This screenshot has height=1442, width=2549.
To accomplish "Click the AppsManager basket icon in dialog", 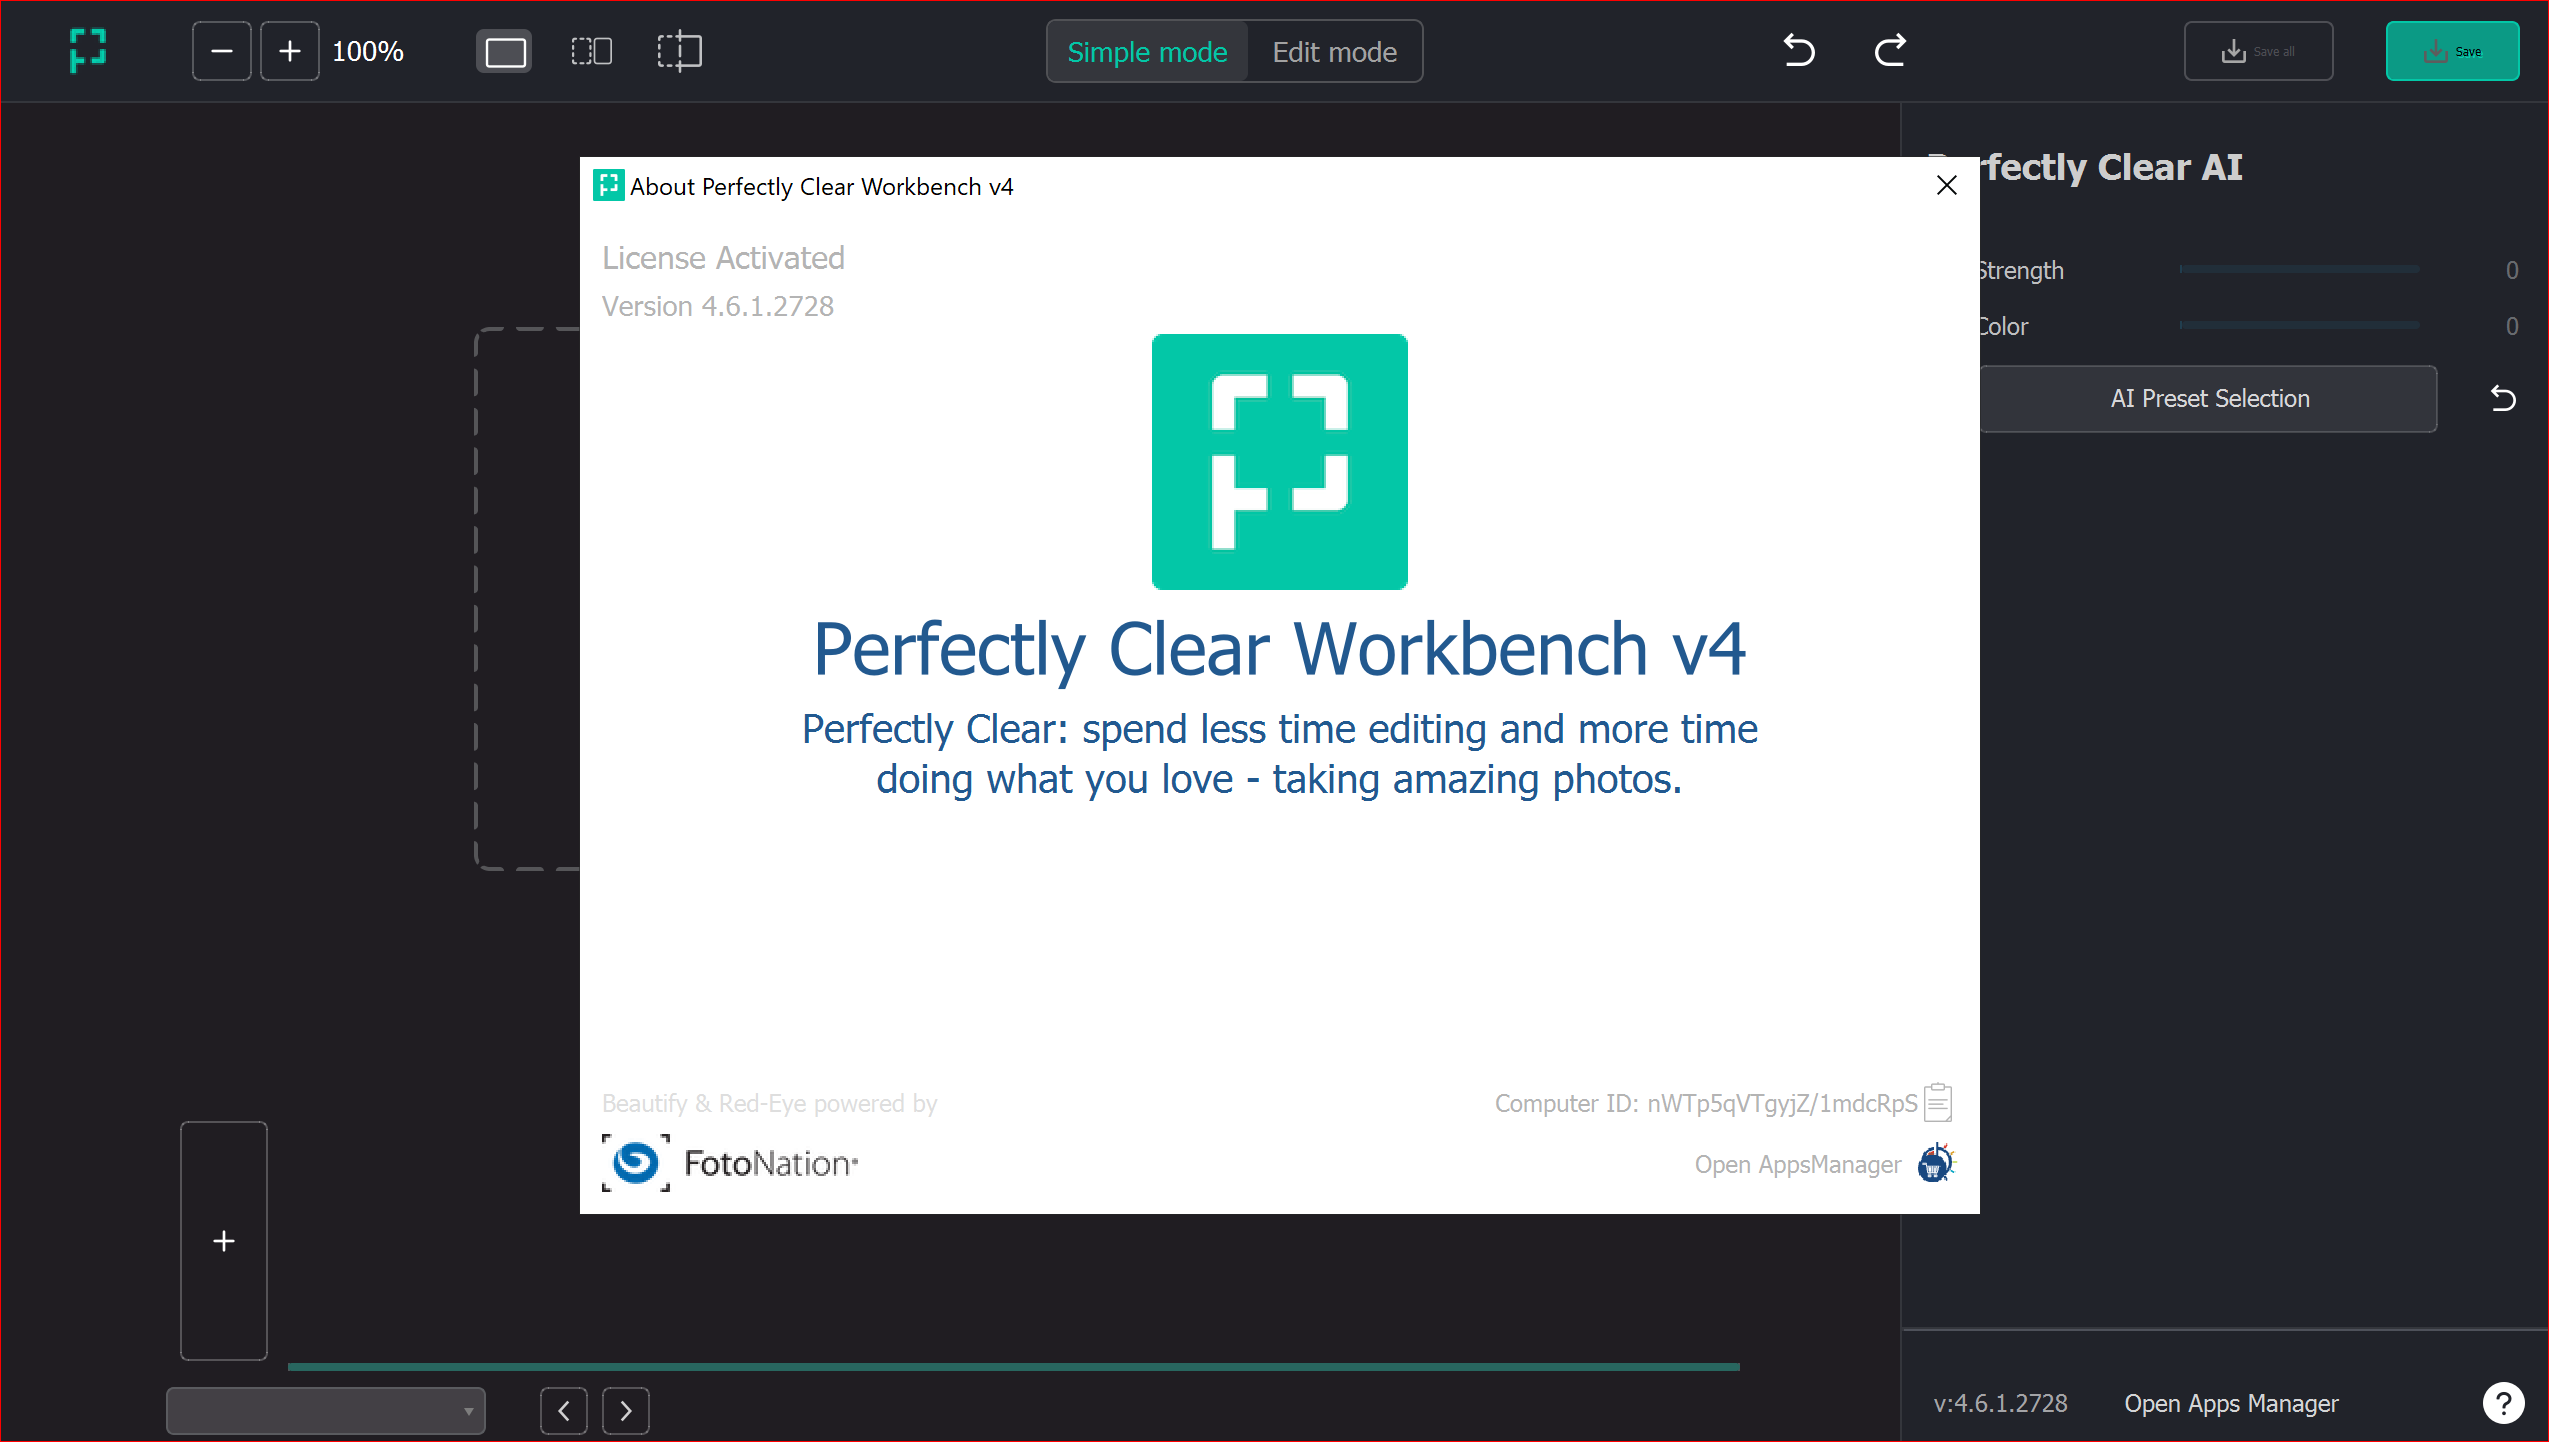I will coord(1935,1163).
